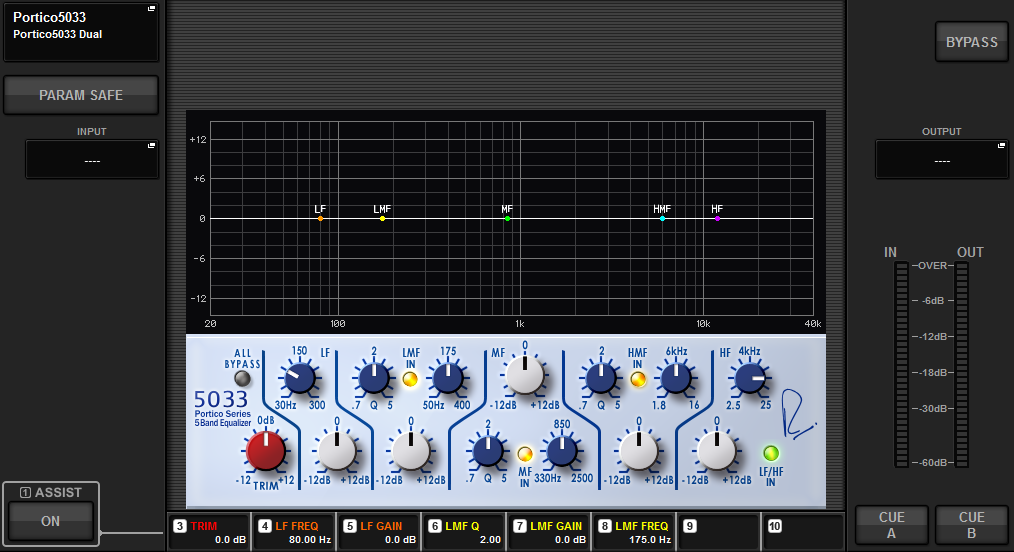Toggle the MF IN orange switch
The image size is (1014, 552).
[x=525, y=454]
